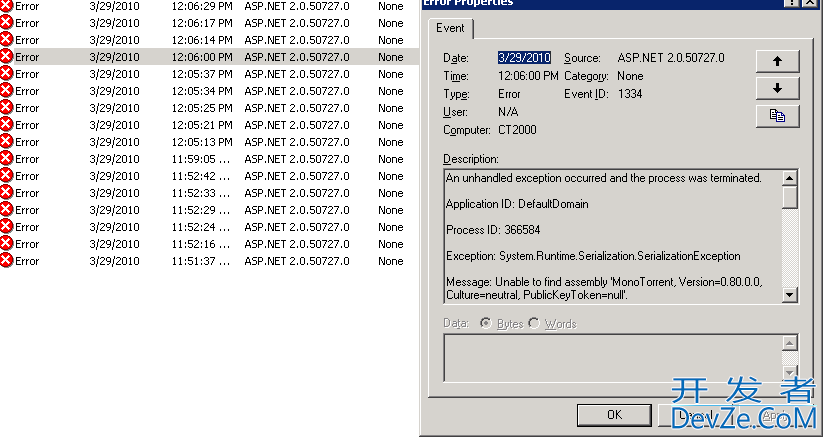This screenshot has height=440, width=827.
Task: Click error icon of 12:05:34 PM event
Action: tap(6, 91)
